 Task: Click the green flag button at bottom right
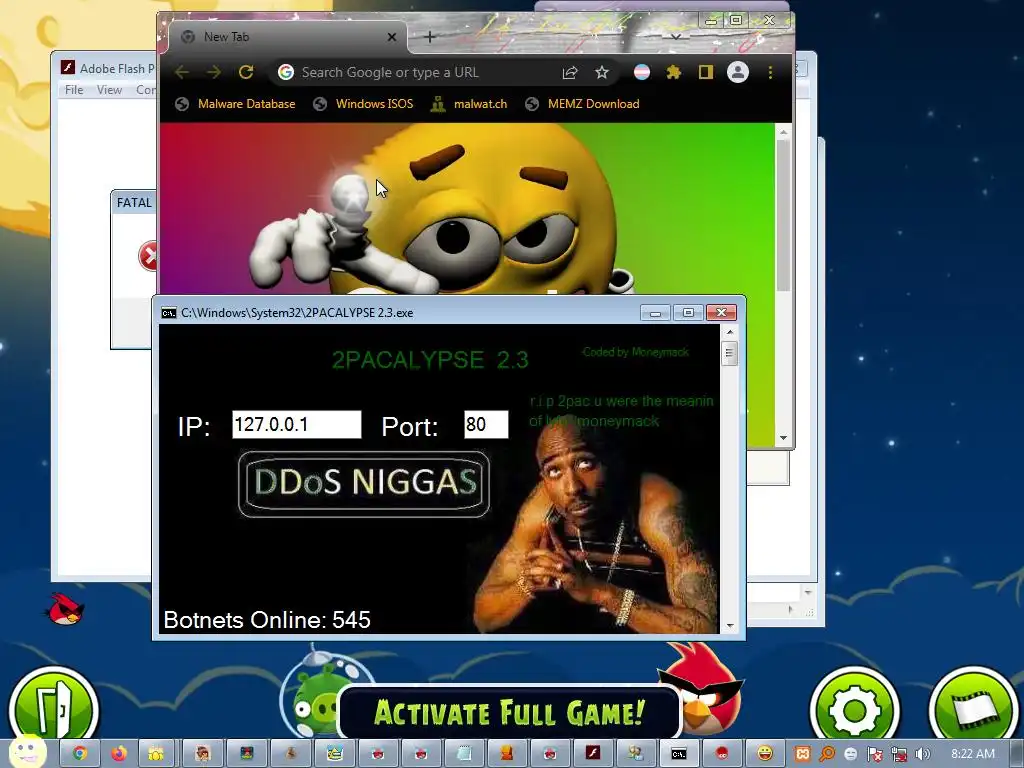click(973, 709)
